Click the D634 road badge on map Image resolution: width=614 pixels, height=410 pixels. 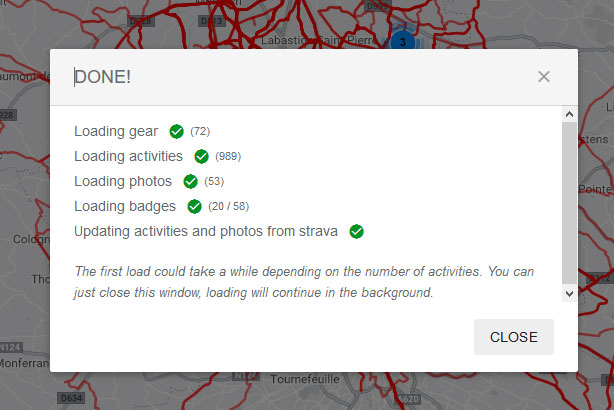[72, 398]
